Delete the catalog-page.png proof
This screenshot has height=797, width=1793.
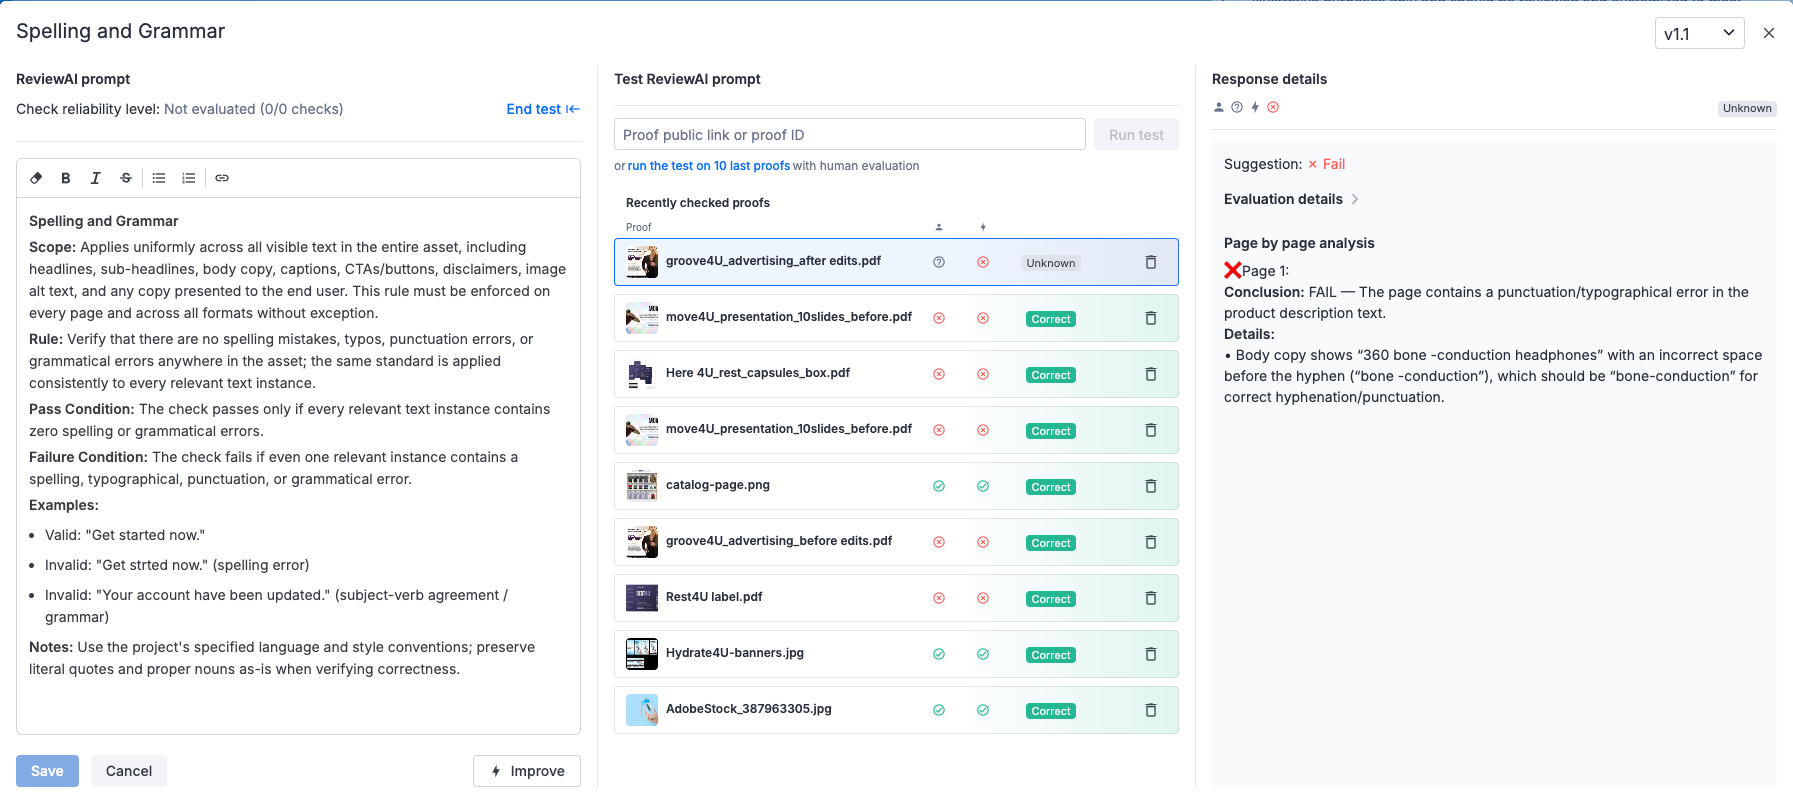1150,486
